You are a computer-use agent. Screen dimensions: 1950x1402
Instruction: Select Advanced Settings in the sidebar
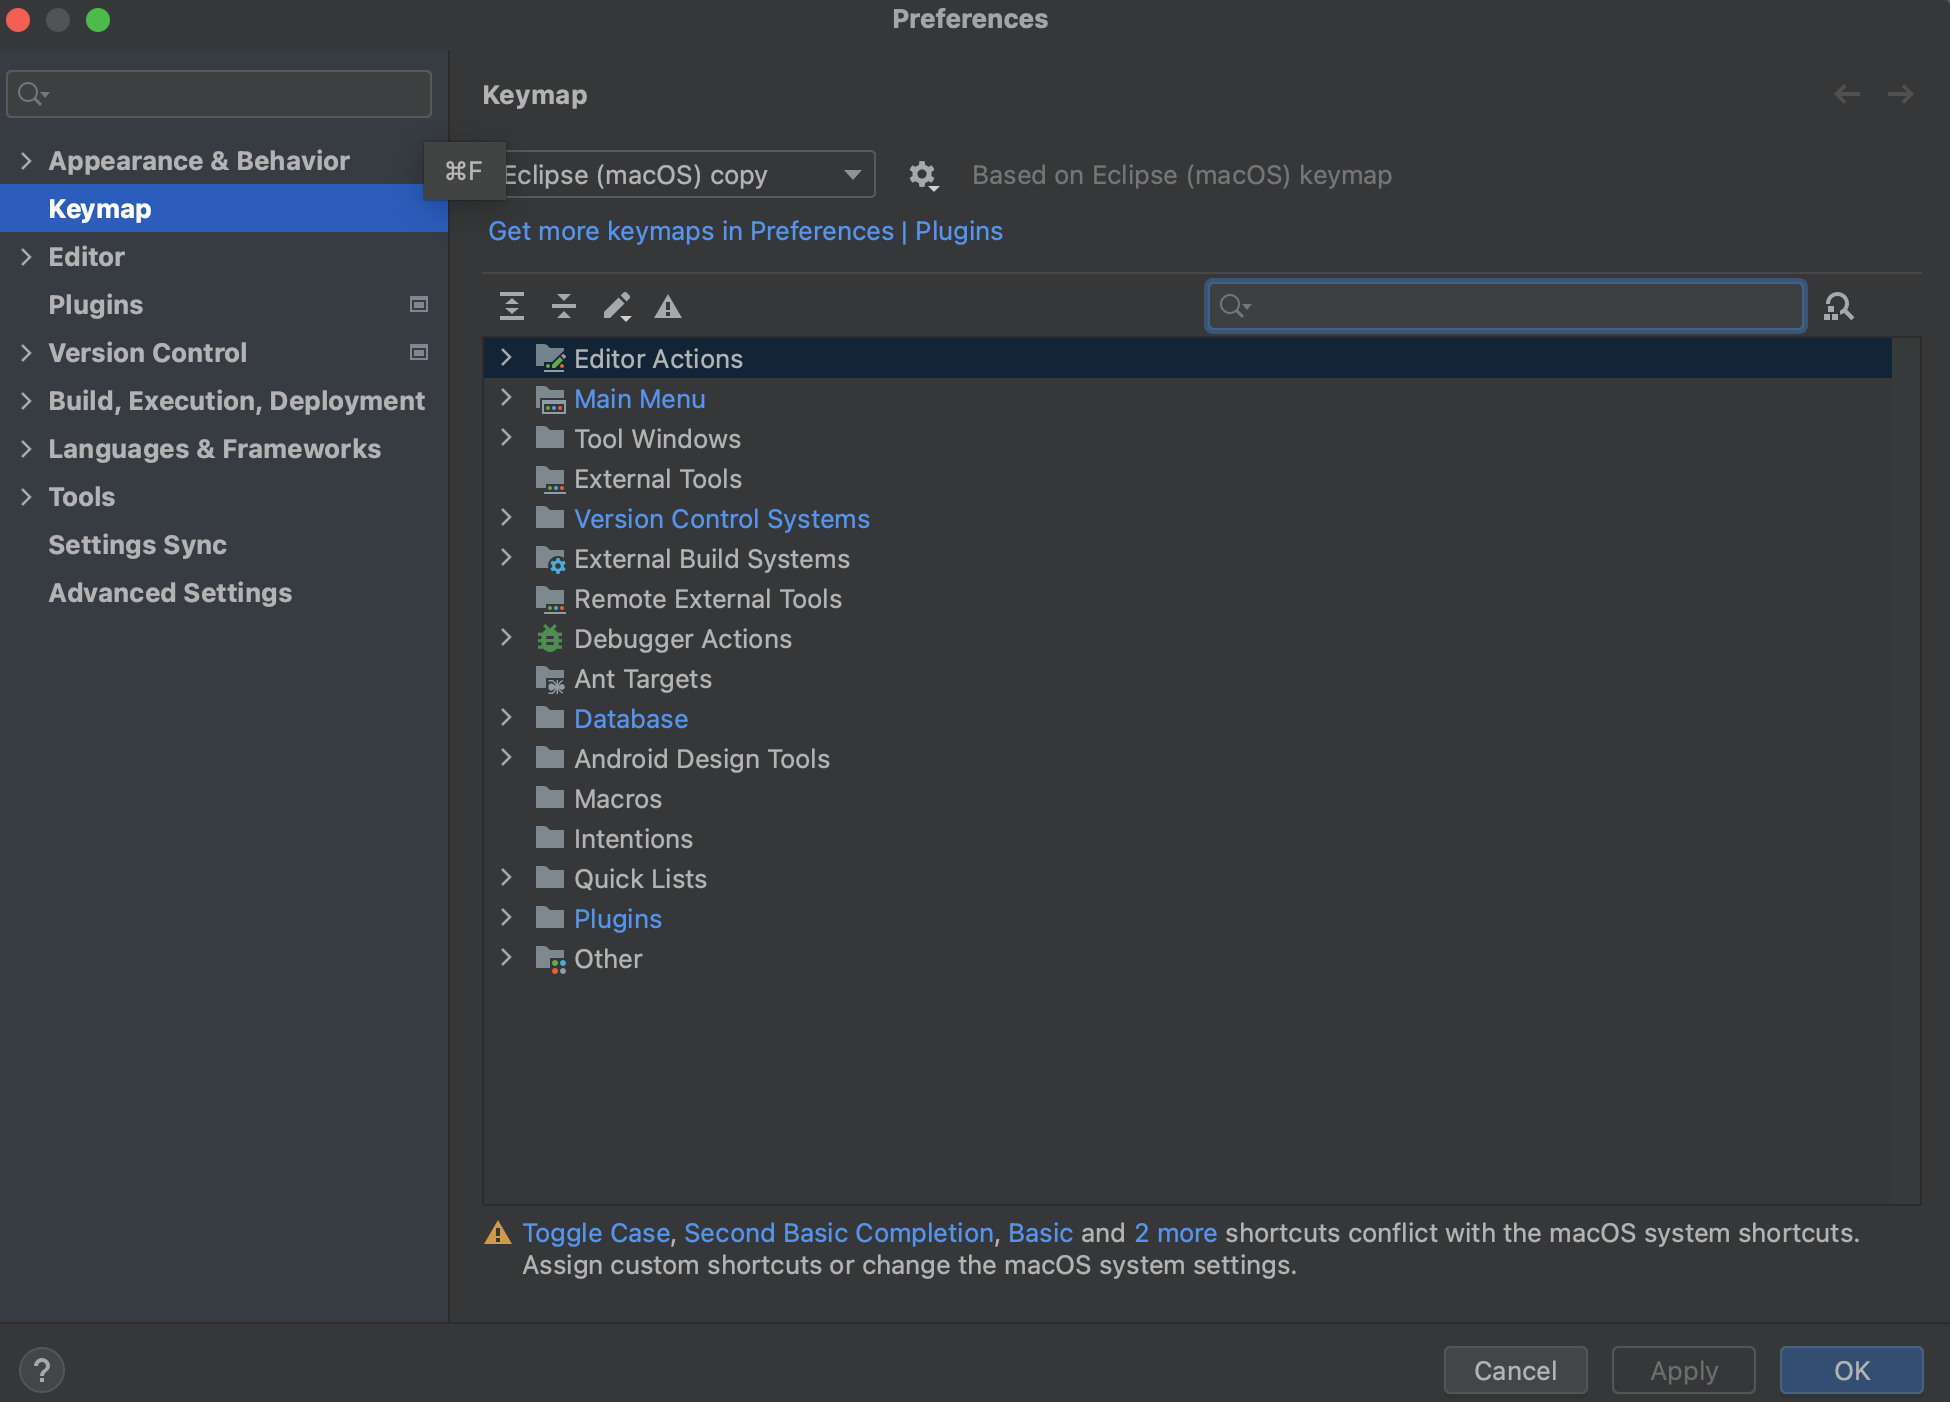click(170, 593)
